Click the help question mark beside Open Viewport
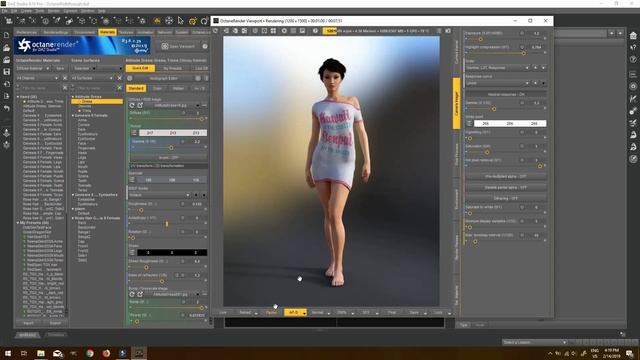 [x=205, y=47]
